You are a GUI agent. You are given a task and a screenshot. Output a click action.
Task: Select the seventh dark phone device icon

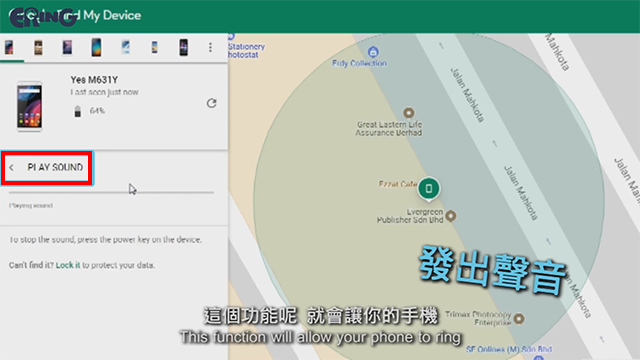point(184,47)
